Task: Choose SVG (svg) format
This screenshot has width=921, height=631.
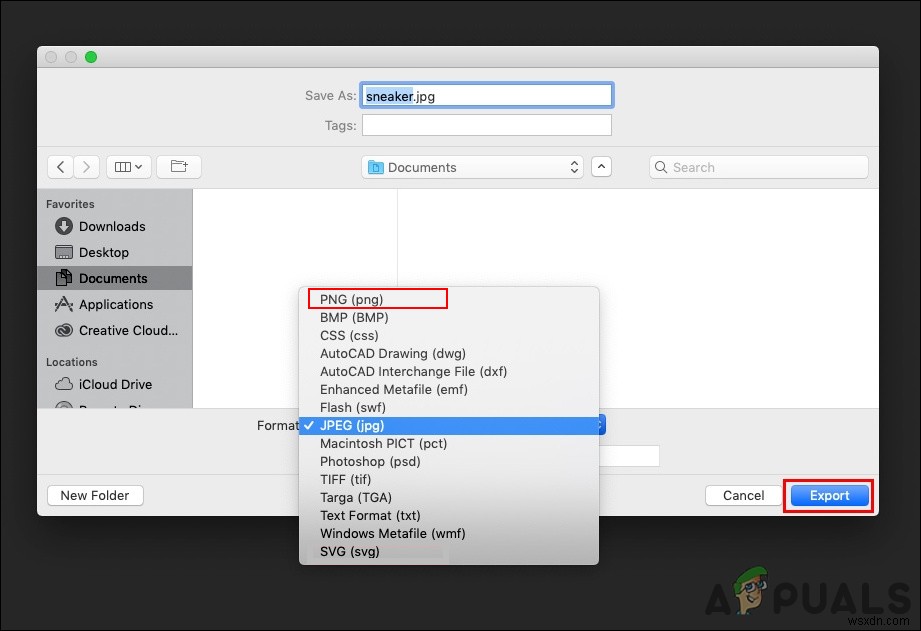Action: (449, 552)
